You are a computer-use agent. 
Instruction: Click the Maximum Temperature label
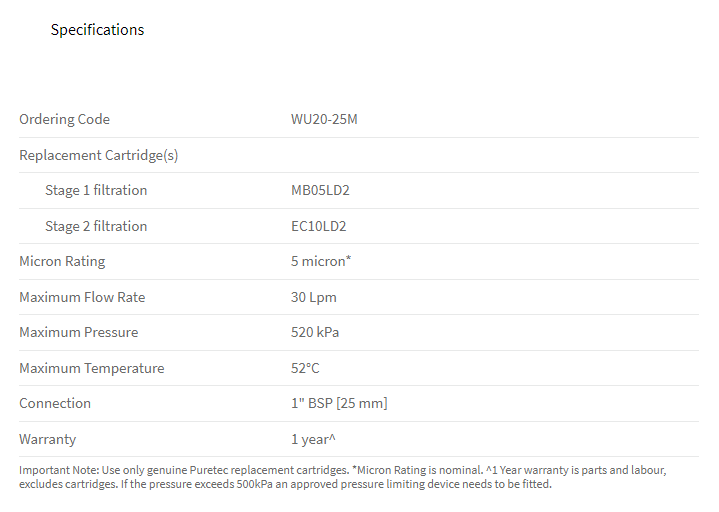(x=91, y=368)
